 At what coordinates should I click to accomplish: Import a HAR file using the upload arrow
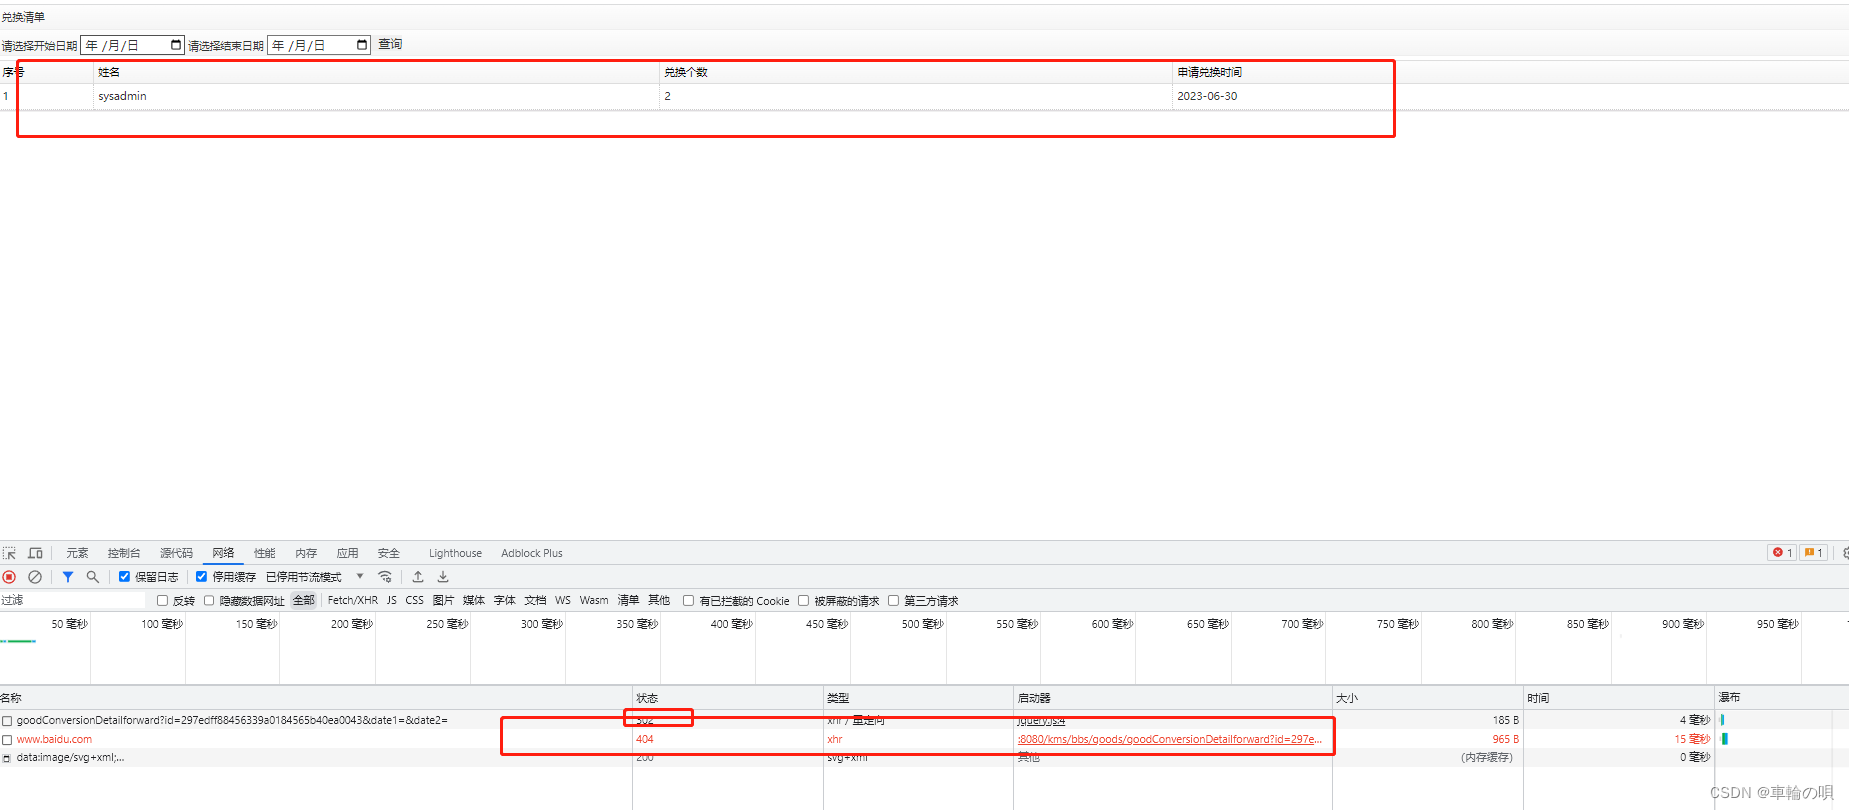(x=418, y=577)
